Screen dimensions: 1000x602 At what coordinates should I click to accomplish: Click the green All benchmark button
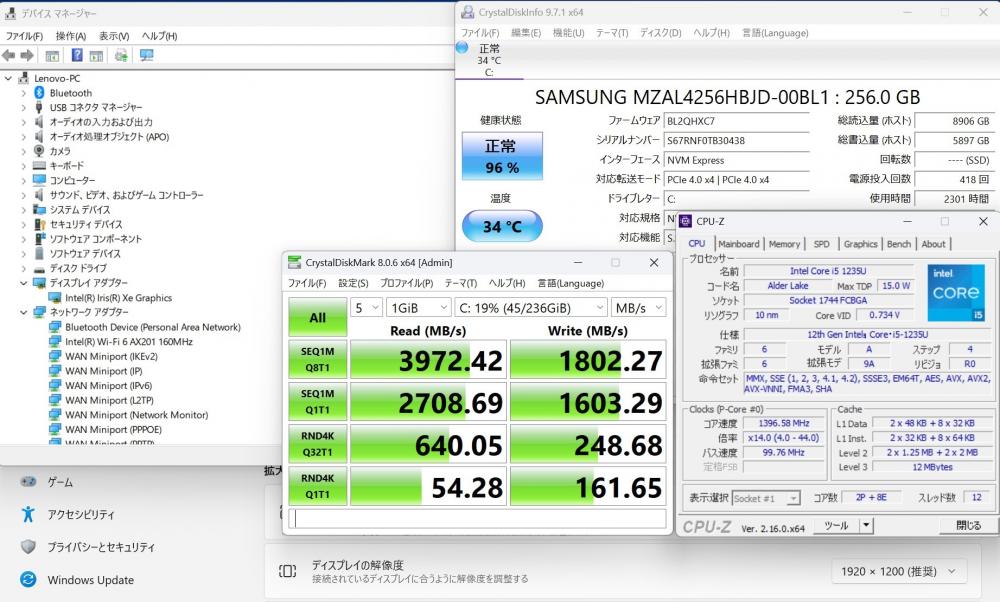point(317,317)
